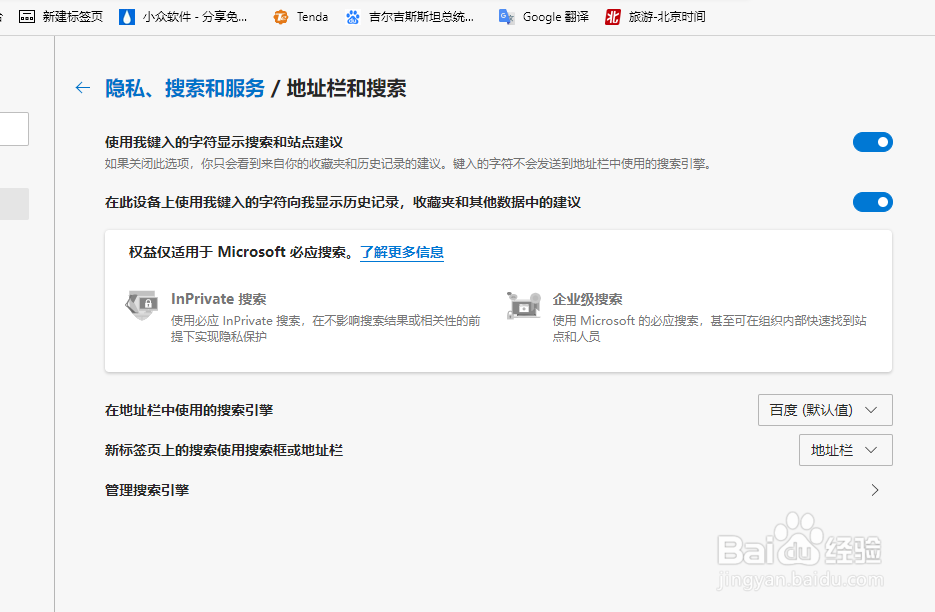
Task: Toggle 使用我键入的字符显示搜索和站点建议 switch
Action: pyautogui.click(x=872, y=142)
